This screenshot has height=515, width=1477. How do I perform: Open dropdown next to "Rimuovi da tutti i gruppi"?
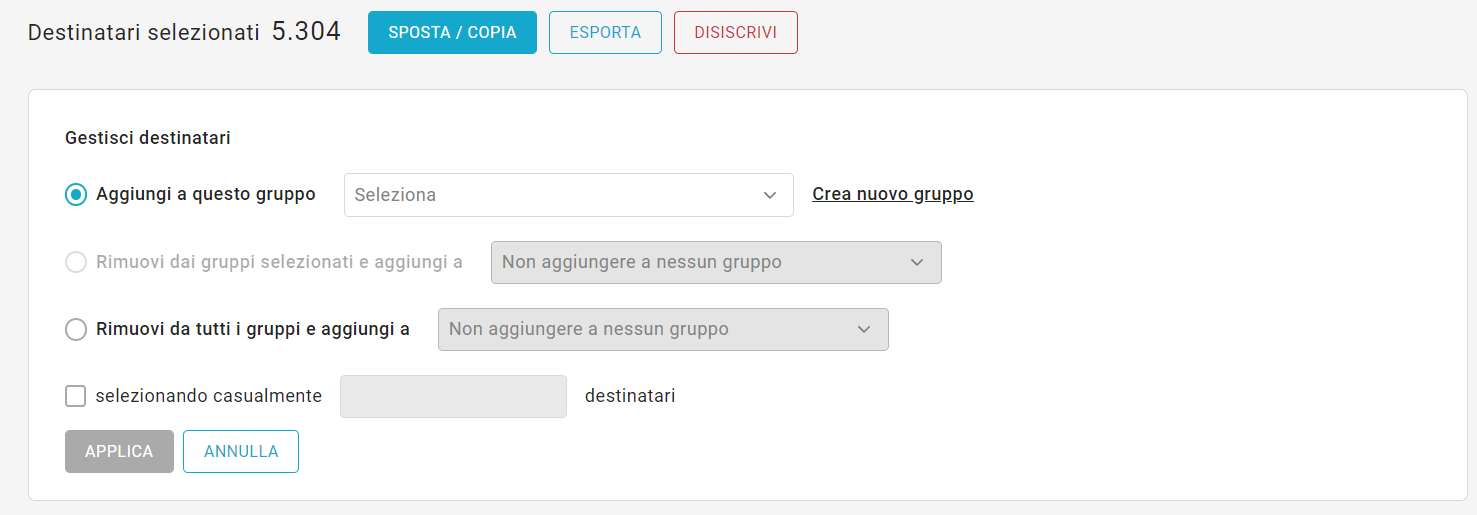pyautogui.click(x=650, y=329)
